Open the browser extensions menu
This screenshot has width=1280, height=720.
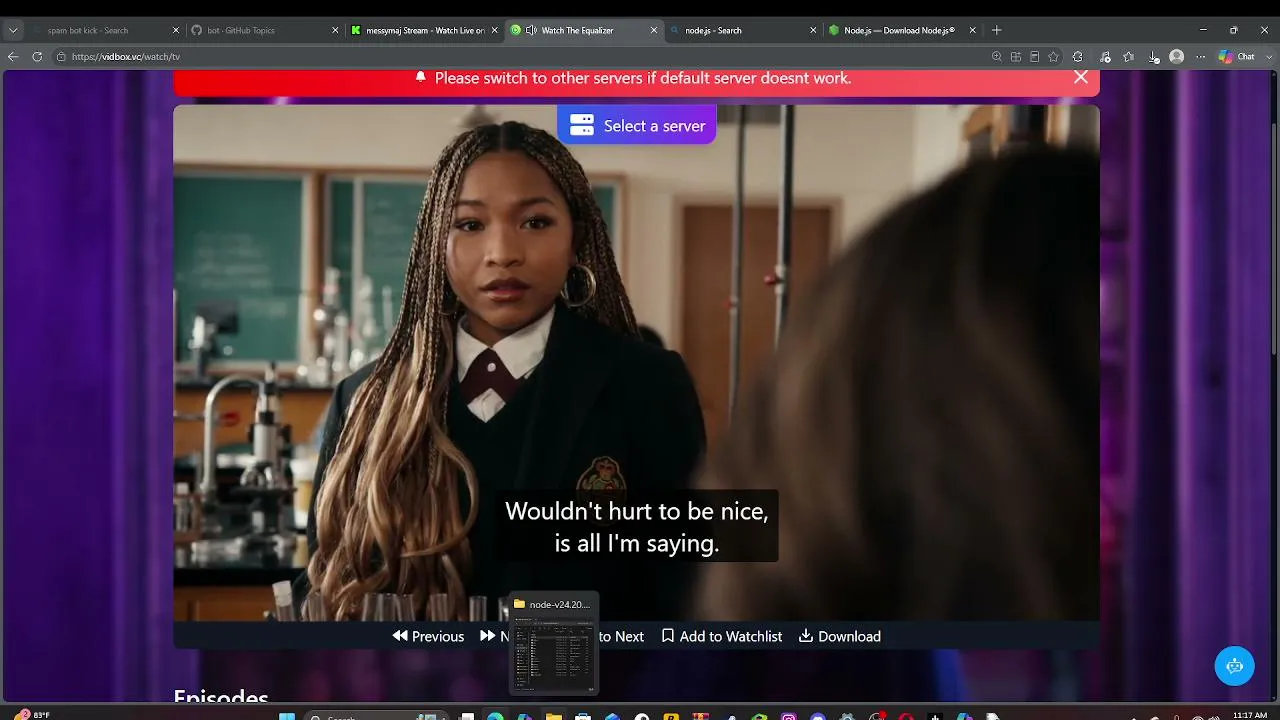(1077, 57)
